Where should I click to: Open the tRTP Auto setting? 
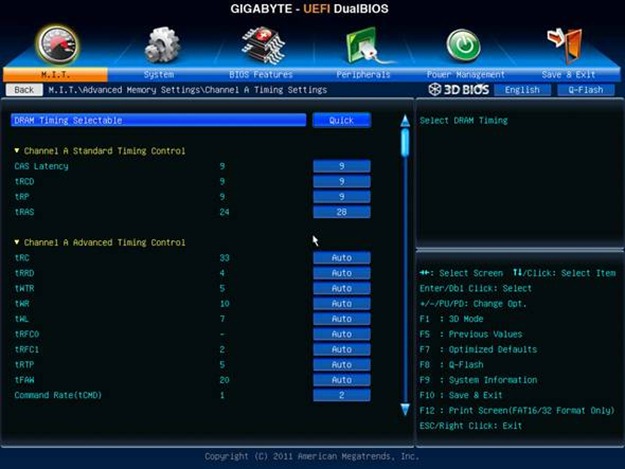pos(342,365)
